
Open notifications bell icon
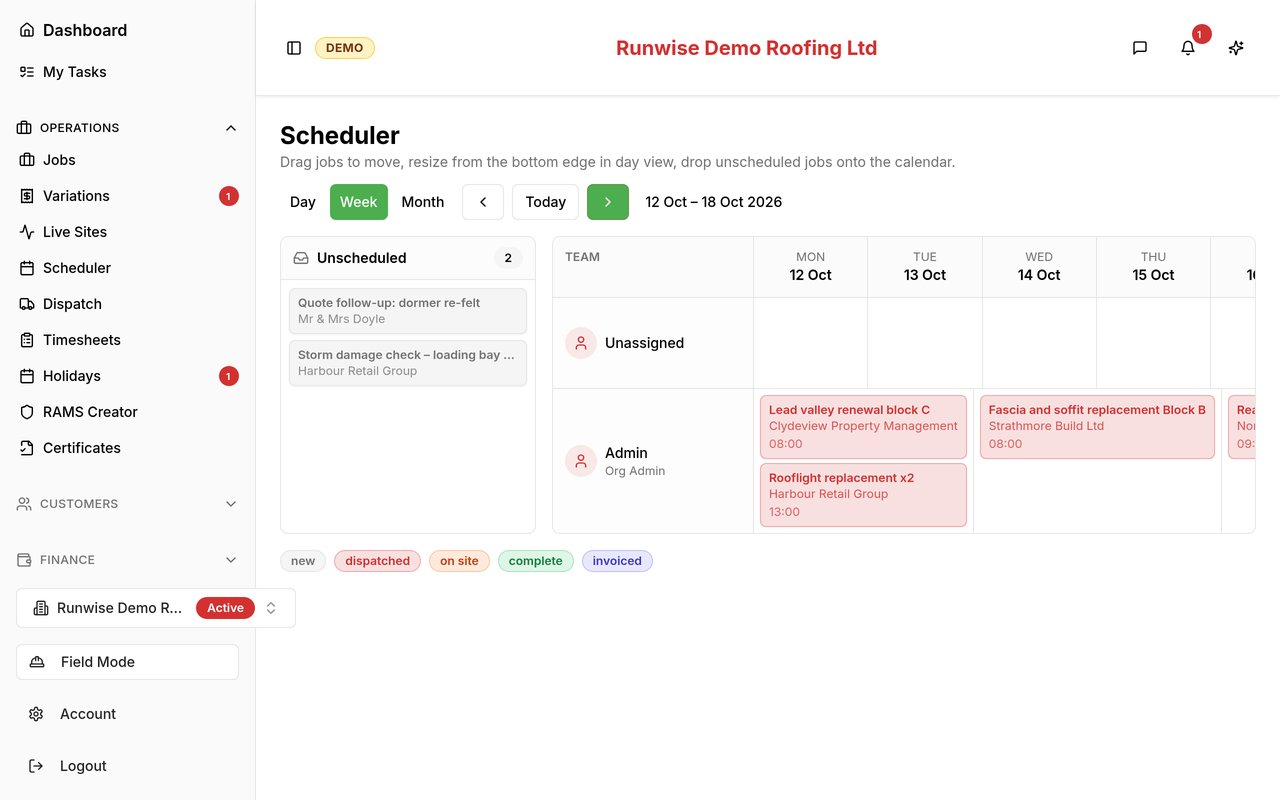pyautogui.click(x=1188, y=48)
